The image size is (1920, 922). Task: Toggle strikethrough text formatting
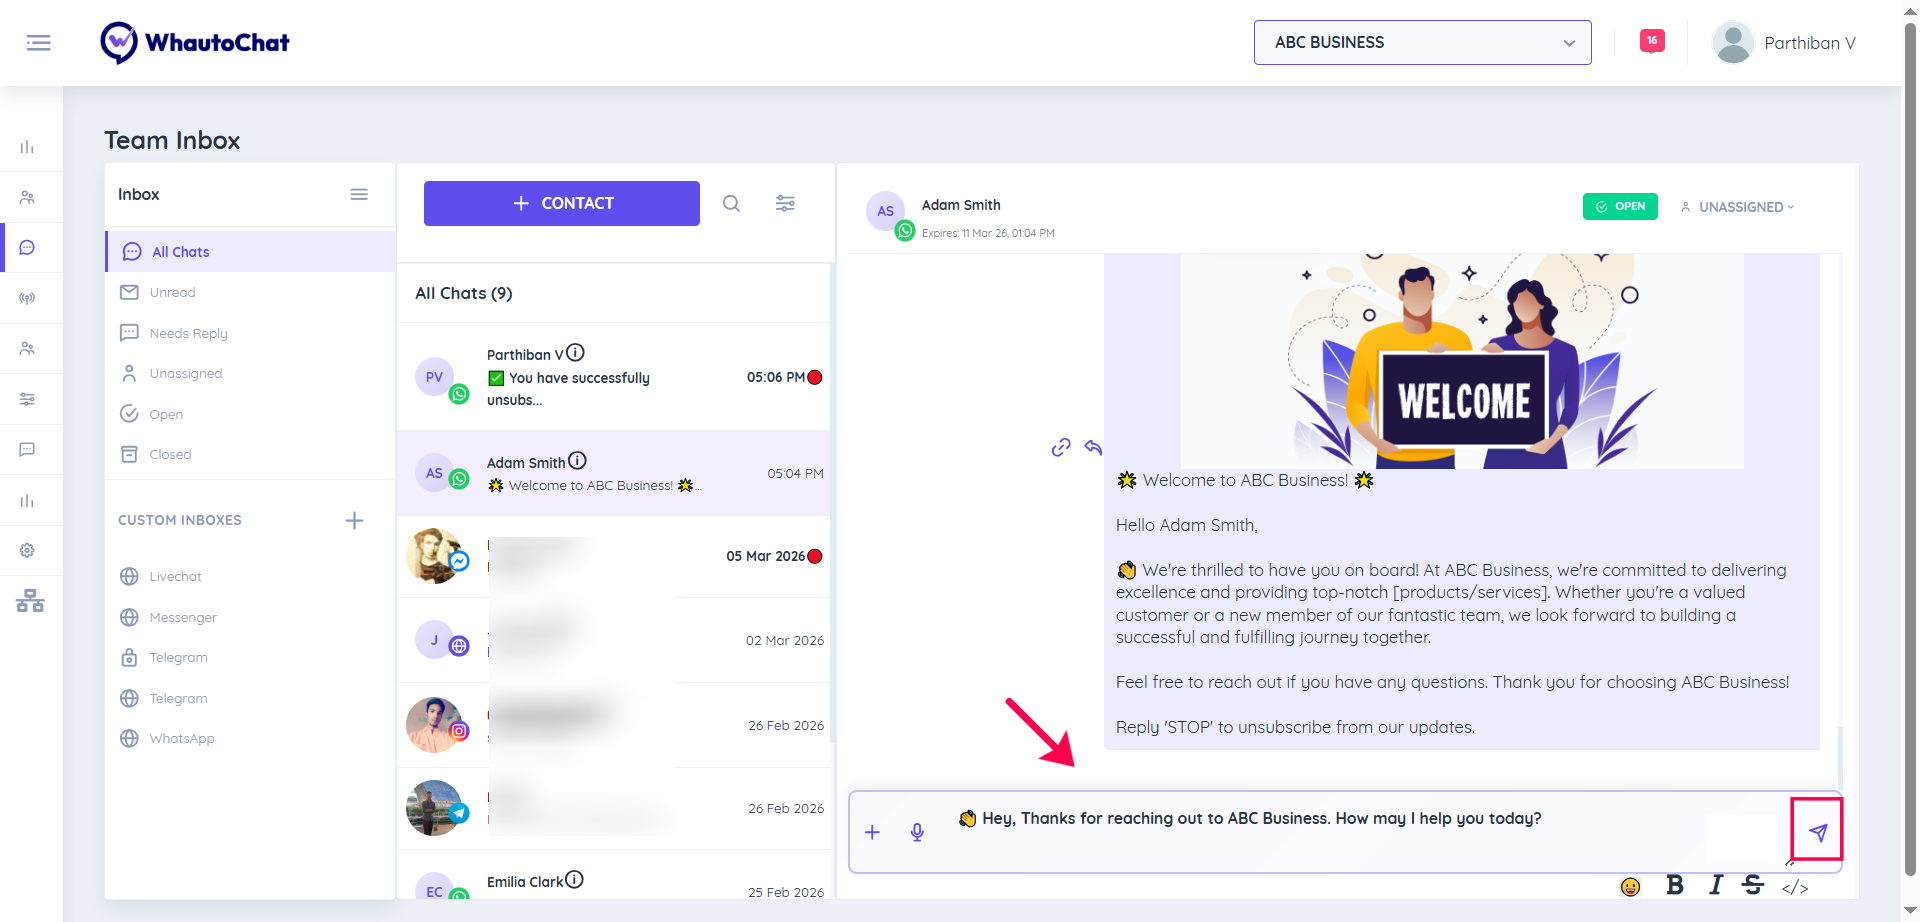(x=1753, y=885)
